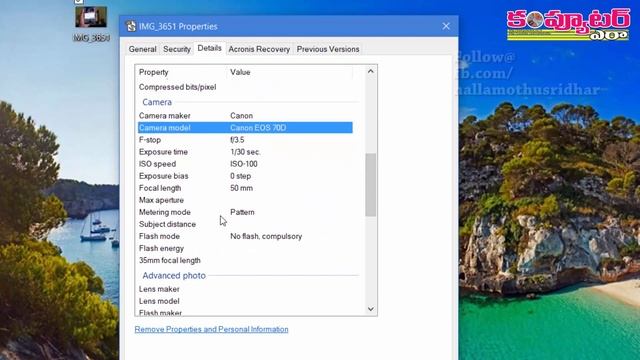The width and height of the screenshot is (640, 360).
Task: Click the Value column header
Action: point(240,72)
